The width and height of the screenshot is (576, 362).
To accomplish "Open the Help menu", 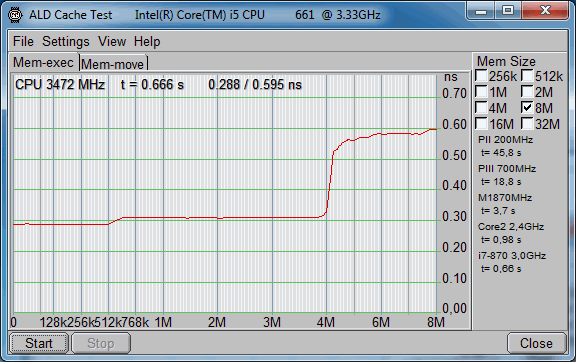I will (147, 42).
